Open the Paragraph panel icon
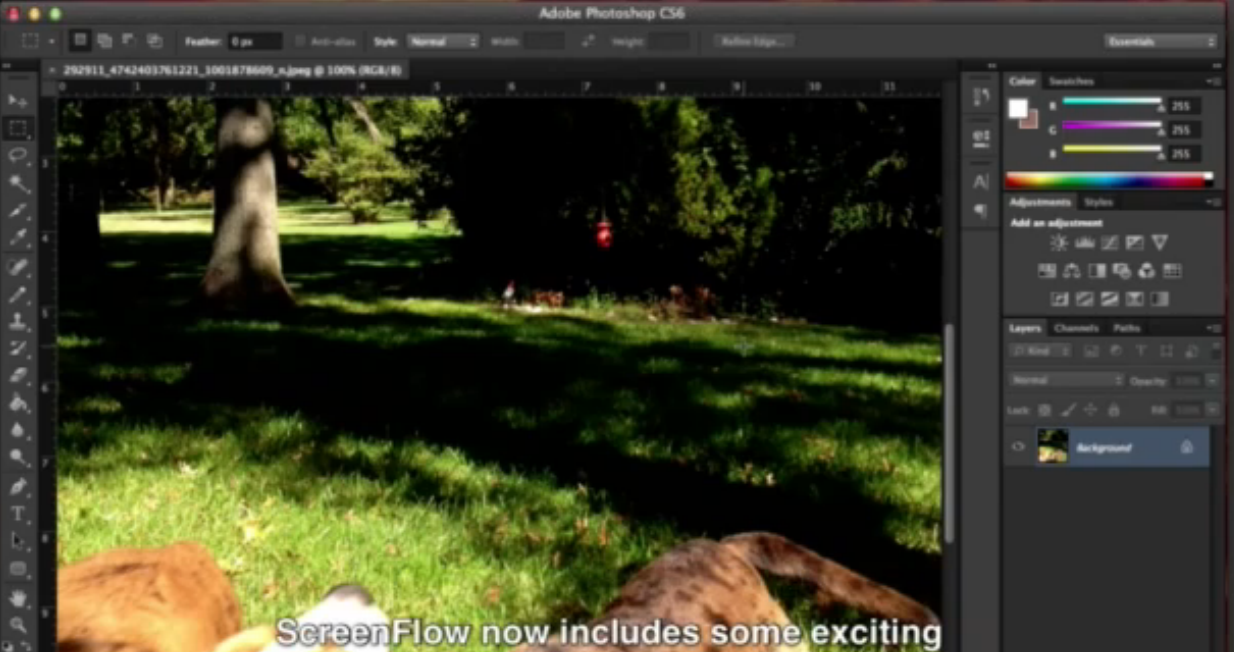 (981, 211)
